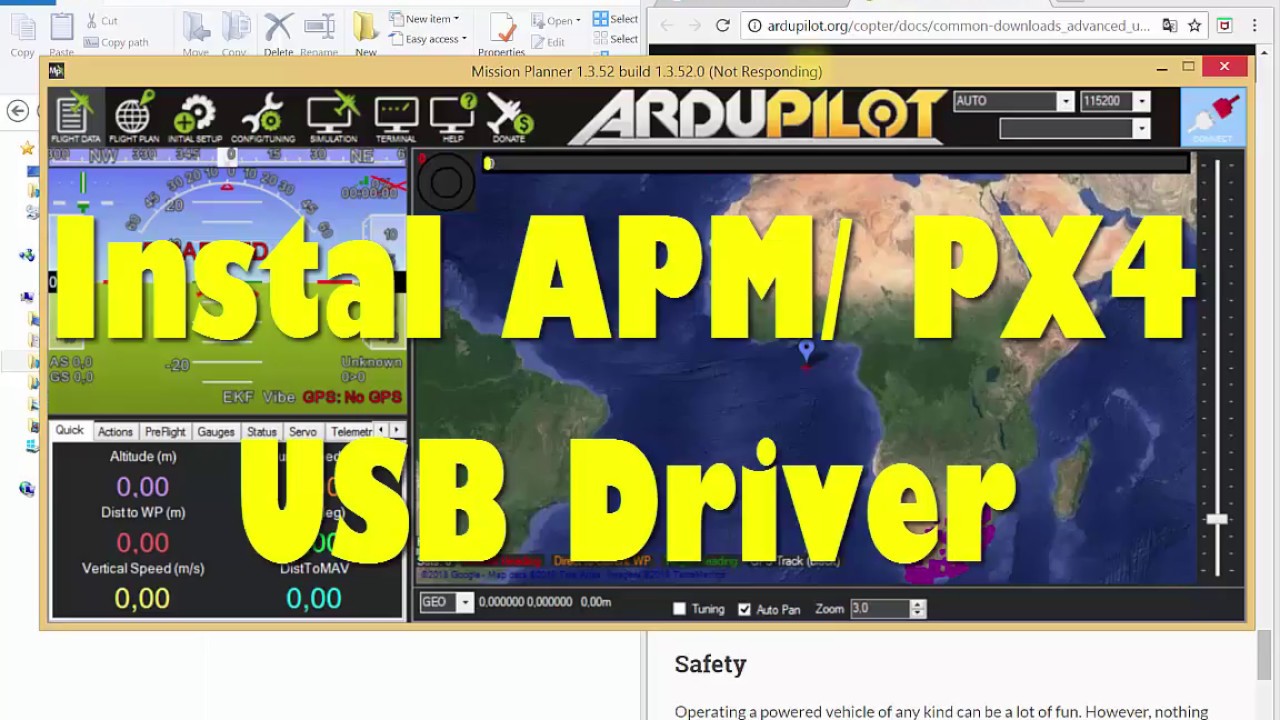Expand the Open dropdown in Explorer ribbon
Image resolution: width=1280 pixels, height=720 pixels.
[x=578, y=20]
